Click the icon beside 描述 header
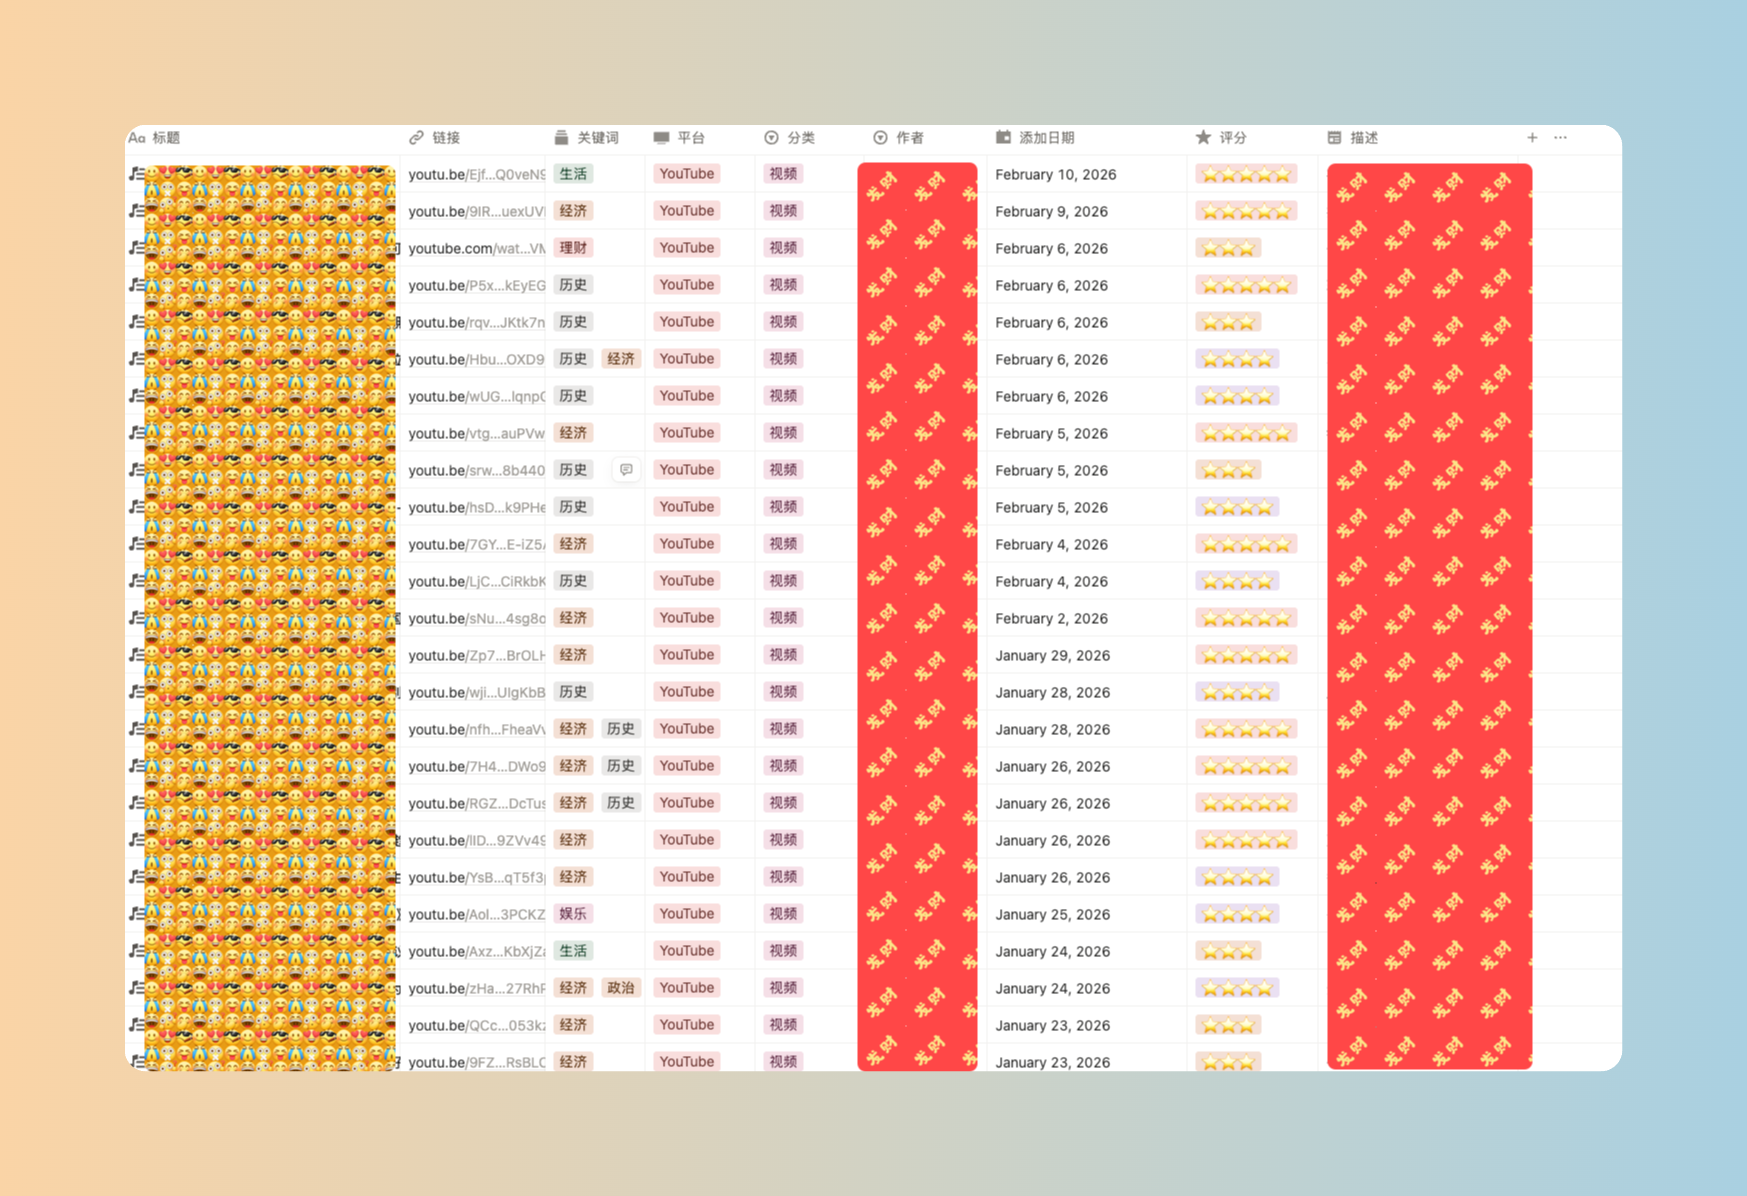 (1334, 138)
